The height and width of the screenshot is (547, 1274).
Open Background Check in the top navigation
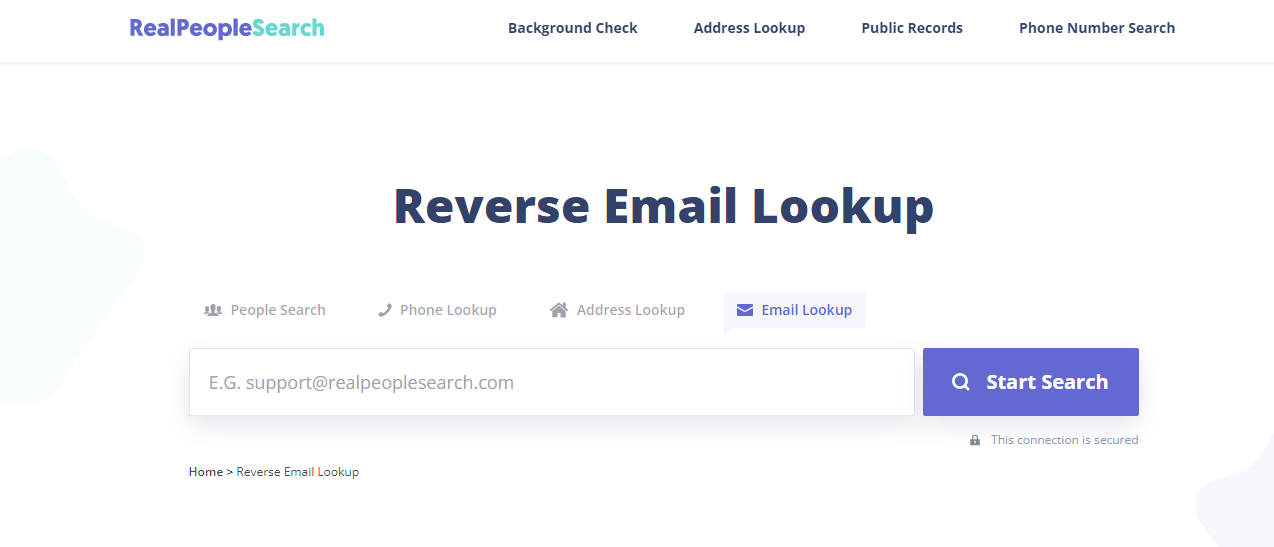572,28
